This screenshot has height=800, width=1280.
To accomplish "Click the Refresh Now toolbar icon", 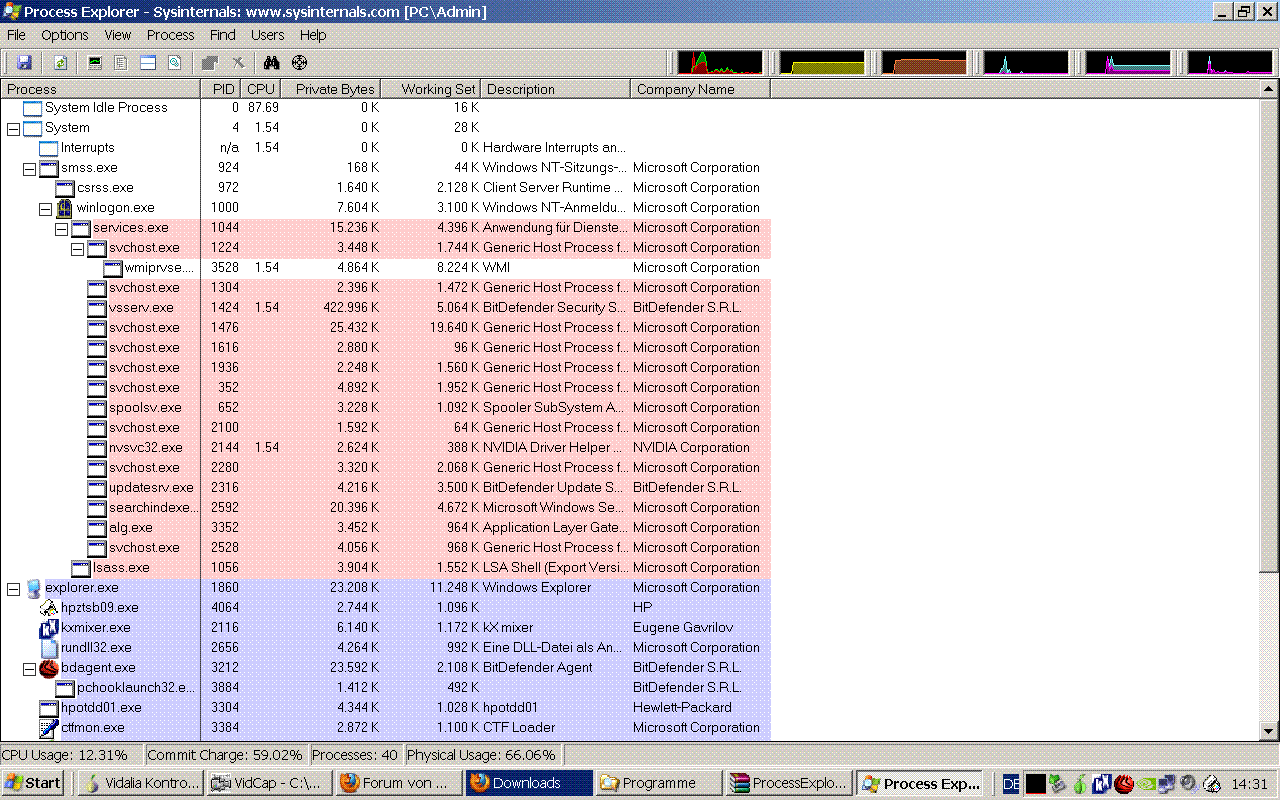I will (x=60, y=63).
